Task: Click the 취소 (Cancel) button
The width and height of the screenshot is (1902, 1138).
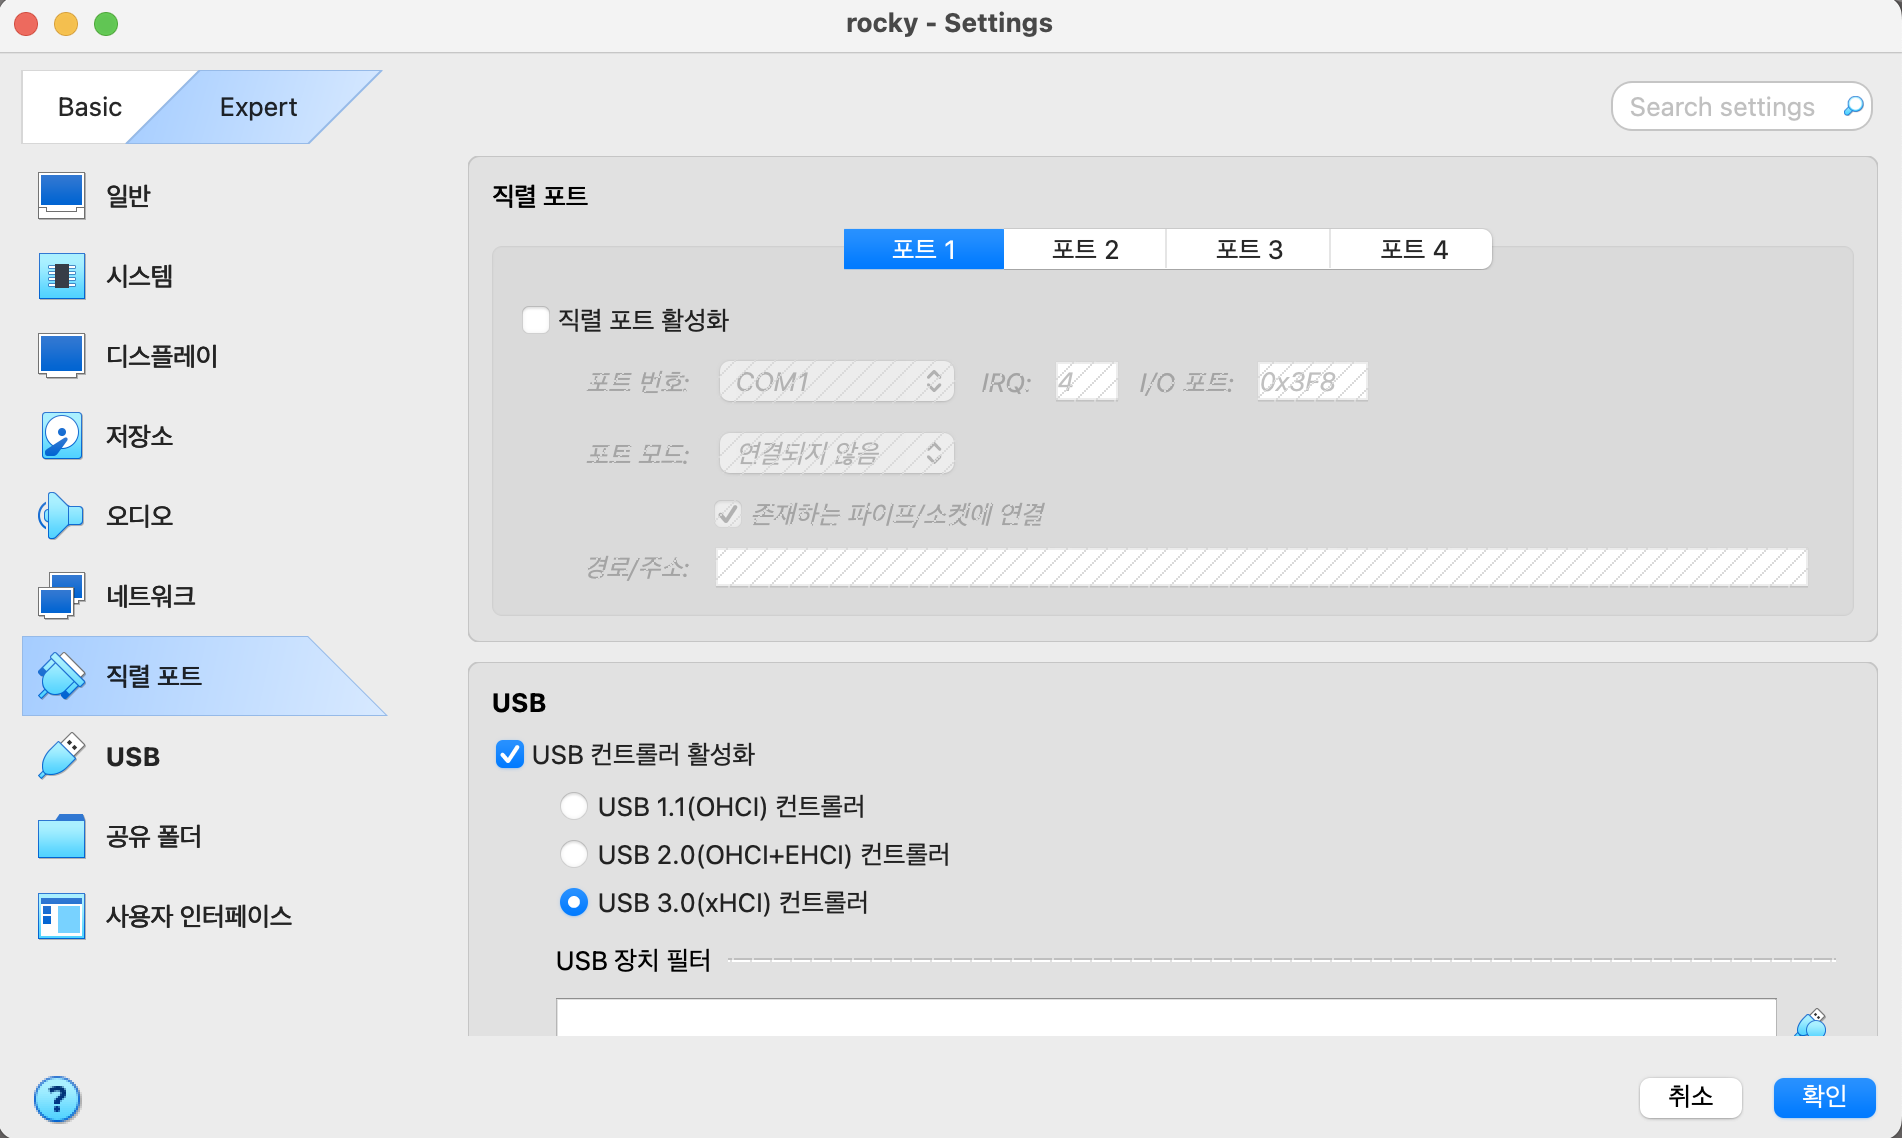Action: point(1691,1097)
